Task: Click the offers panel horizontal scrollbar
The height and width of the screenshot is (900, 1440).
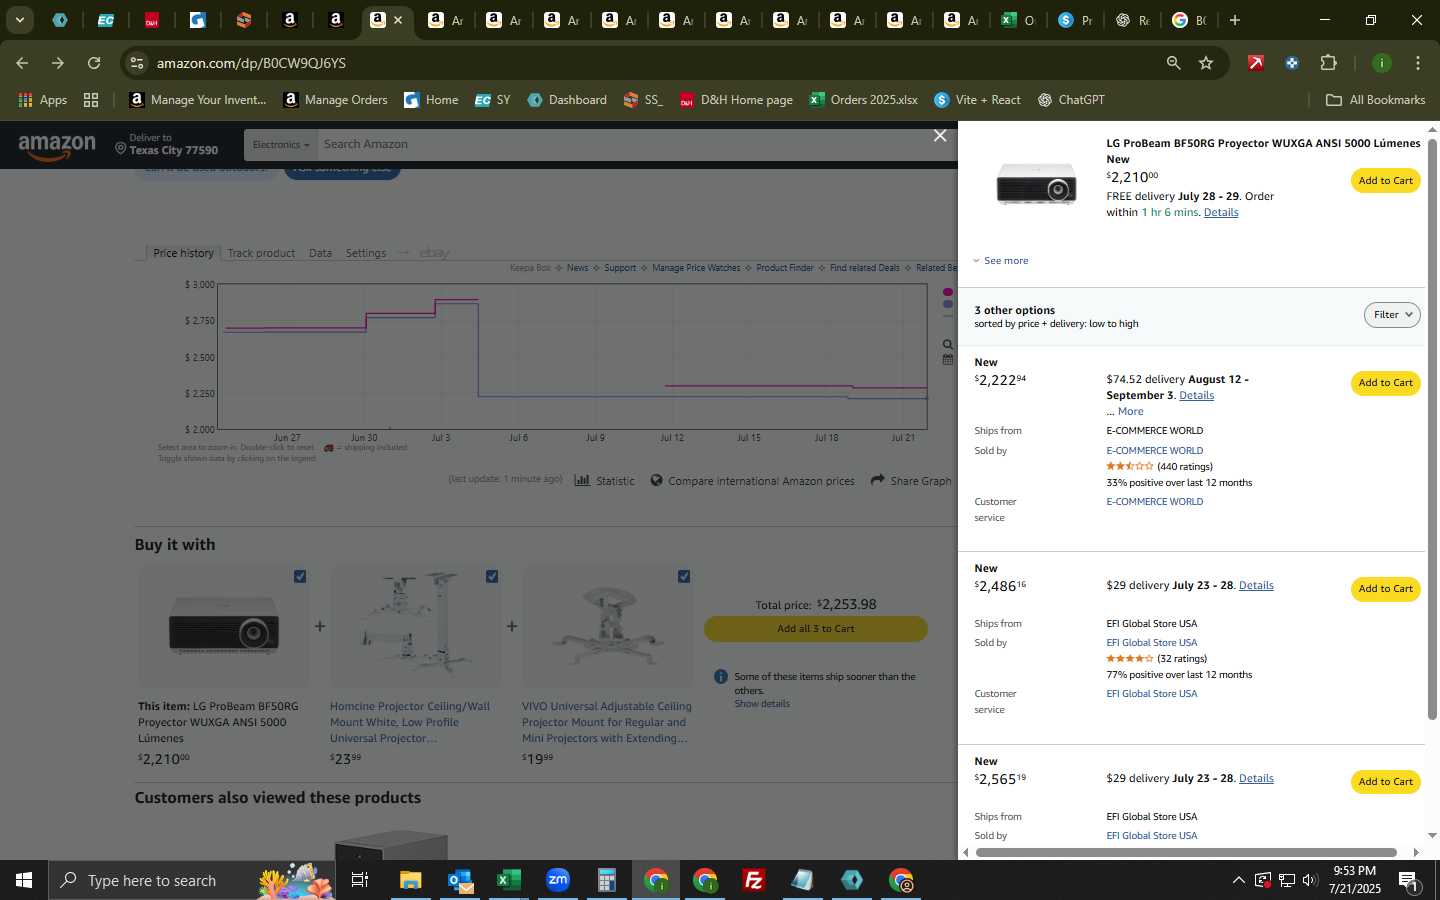Action: click(x=1187, y=853)
